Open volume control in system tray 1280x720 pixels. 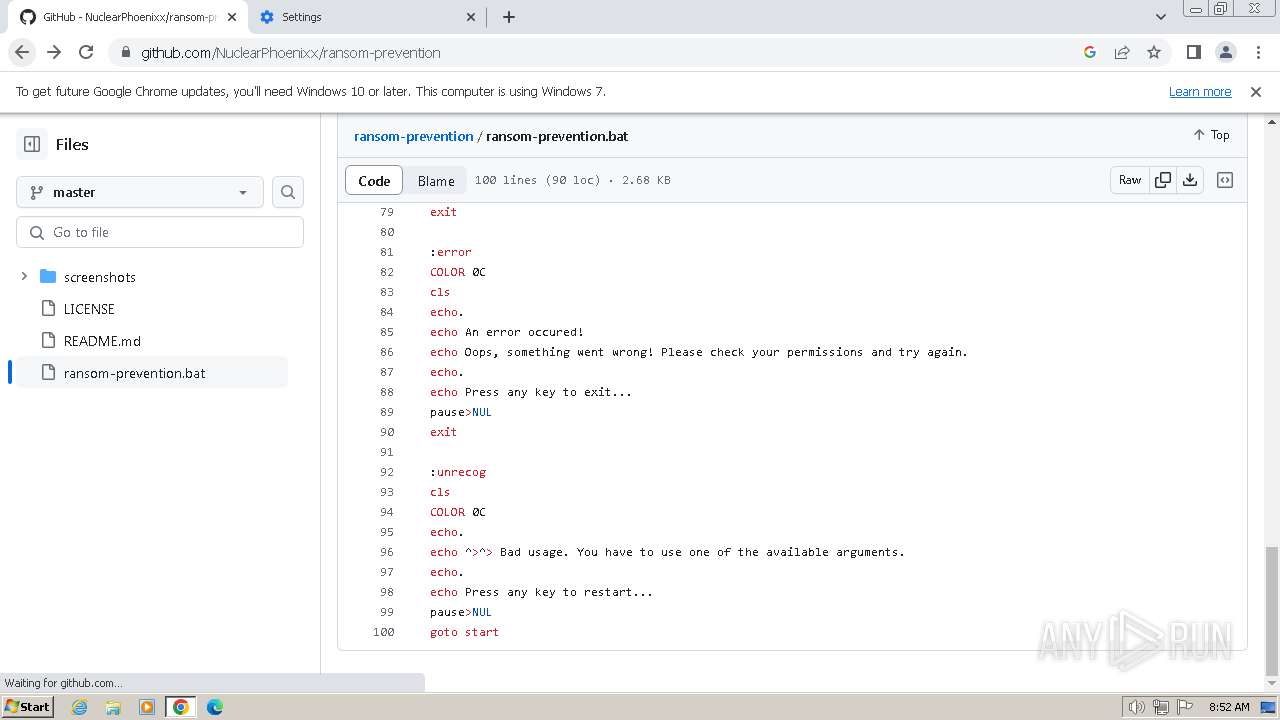[x=1137, y=707]
